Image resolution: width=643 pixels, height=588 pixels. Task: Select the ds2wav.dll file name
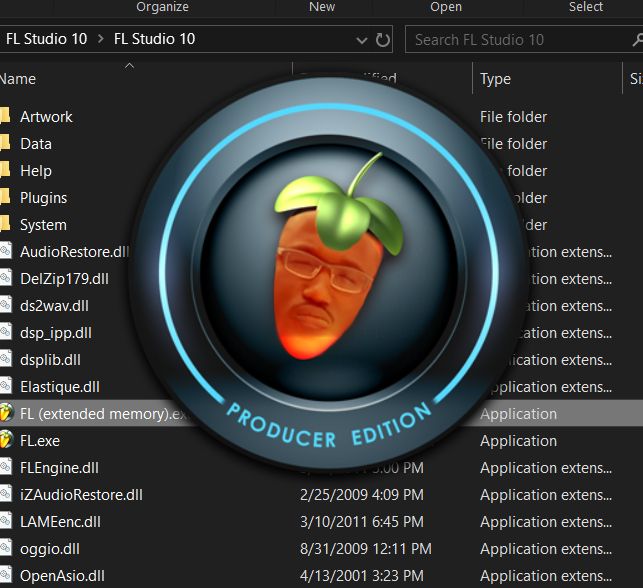[x=54, y=306]
